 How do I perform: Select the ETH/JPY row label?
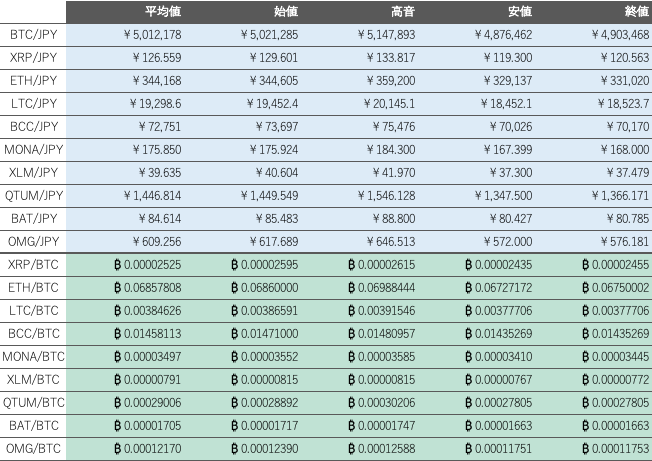tap(34, 80)
